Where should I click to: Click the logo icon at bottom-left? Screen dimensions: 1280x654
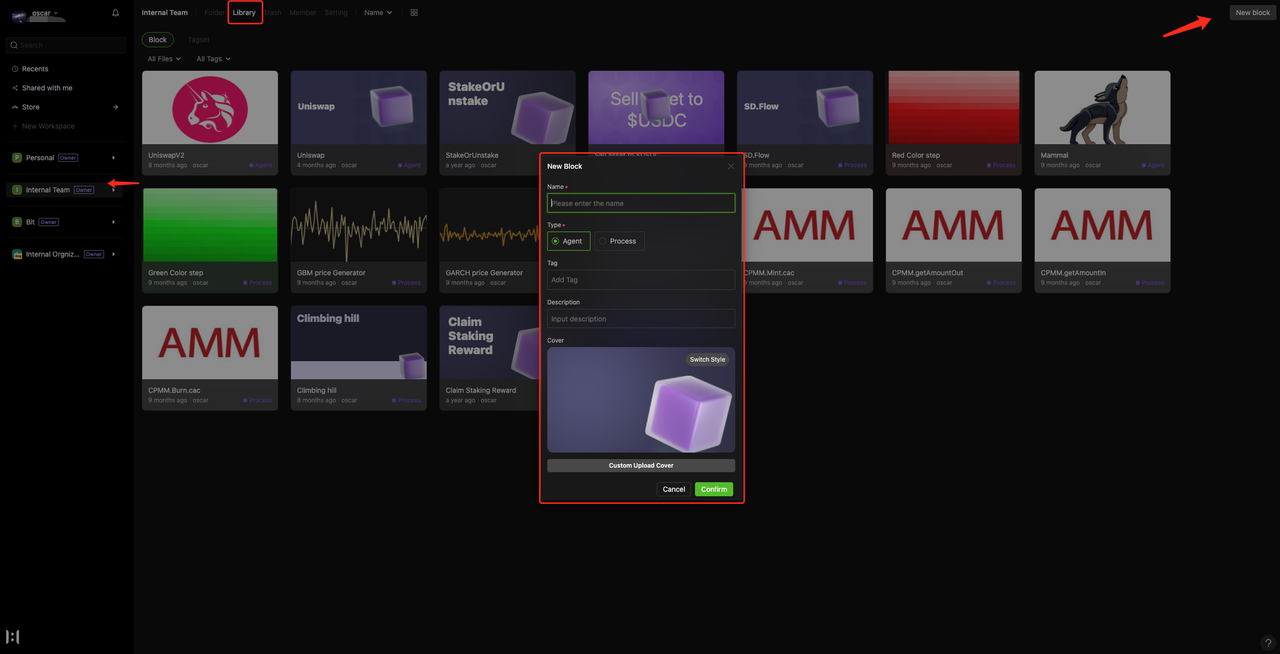[x=12, y=637]
